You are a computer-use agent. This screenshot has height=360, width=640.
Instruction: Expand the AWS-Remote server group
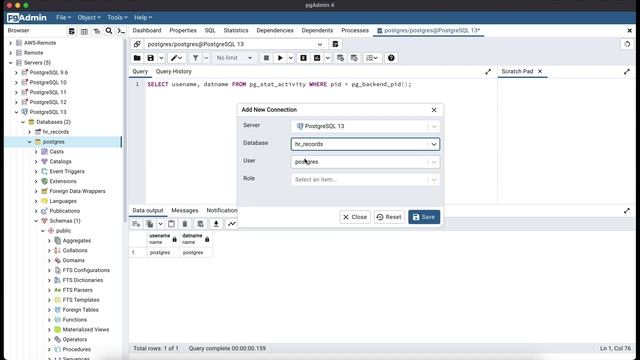click(11, 43)
